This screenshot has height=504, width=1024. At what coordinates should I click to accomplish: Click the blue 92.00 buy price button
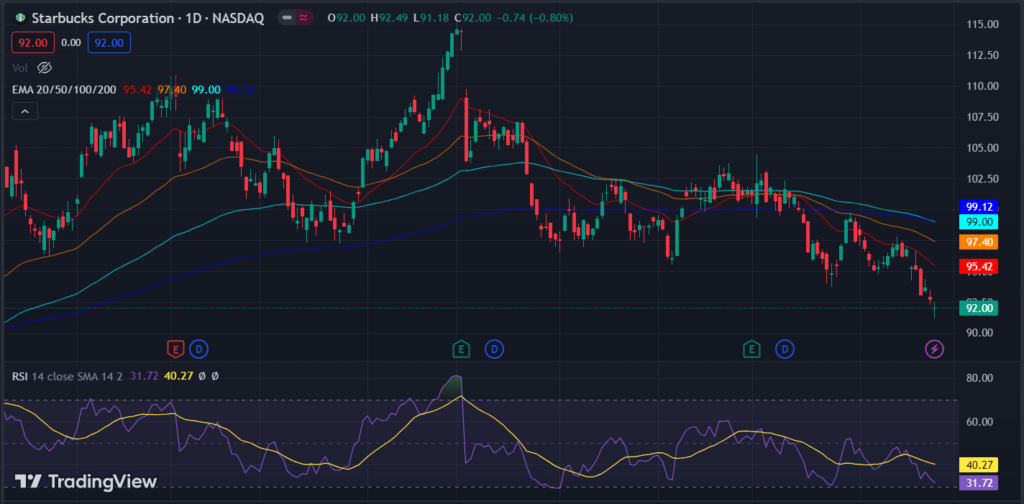(109, 42)
